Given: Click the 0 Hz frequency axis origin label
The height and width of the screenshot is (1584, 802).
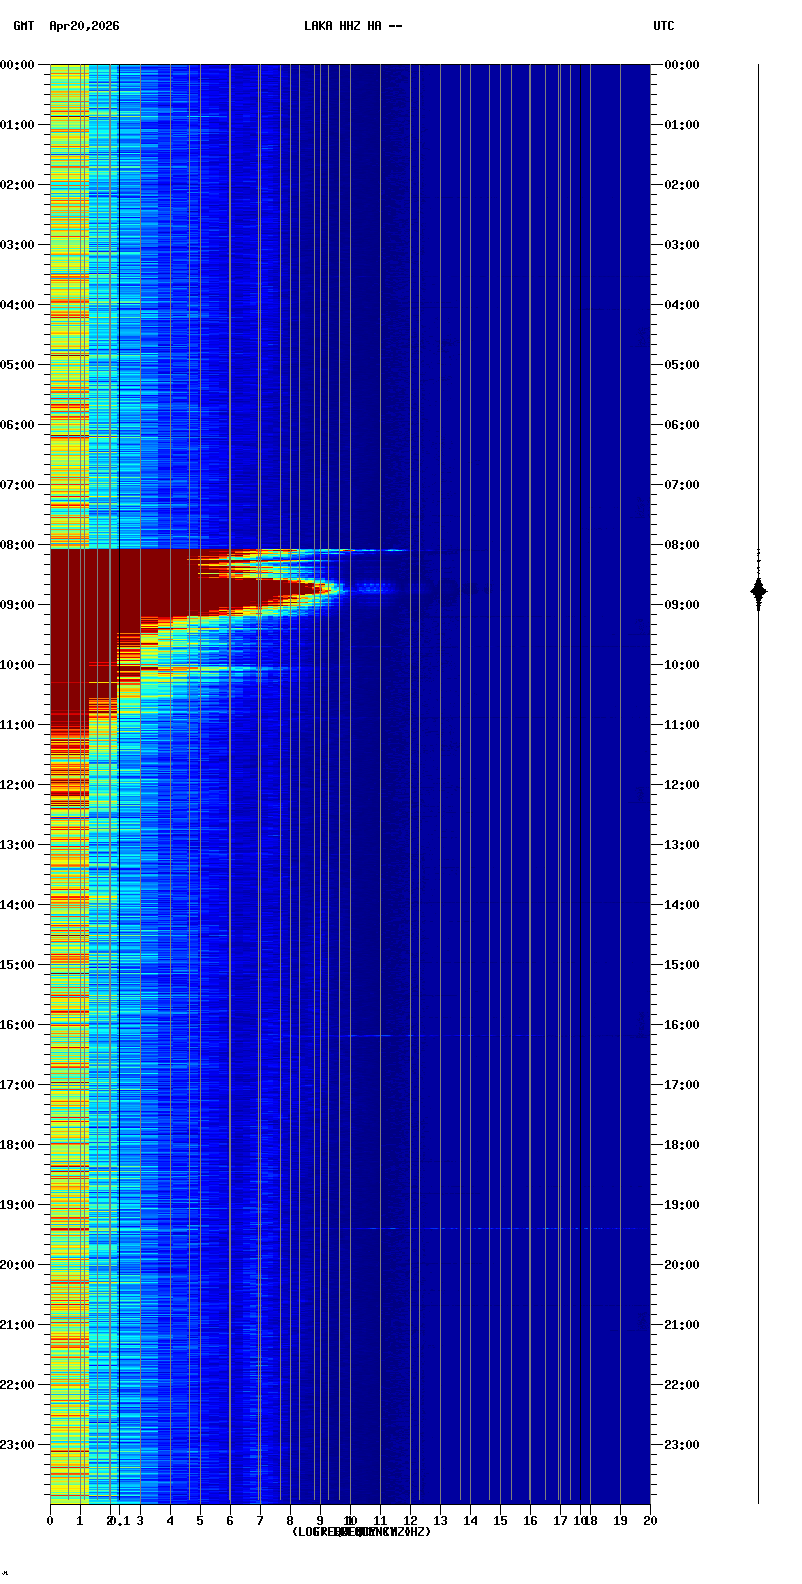Looking at the screenshot, I should coord(50,1521).
